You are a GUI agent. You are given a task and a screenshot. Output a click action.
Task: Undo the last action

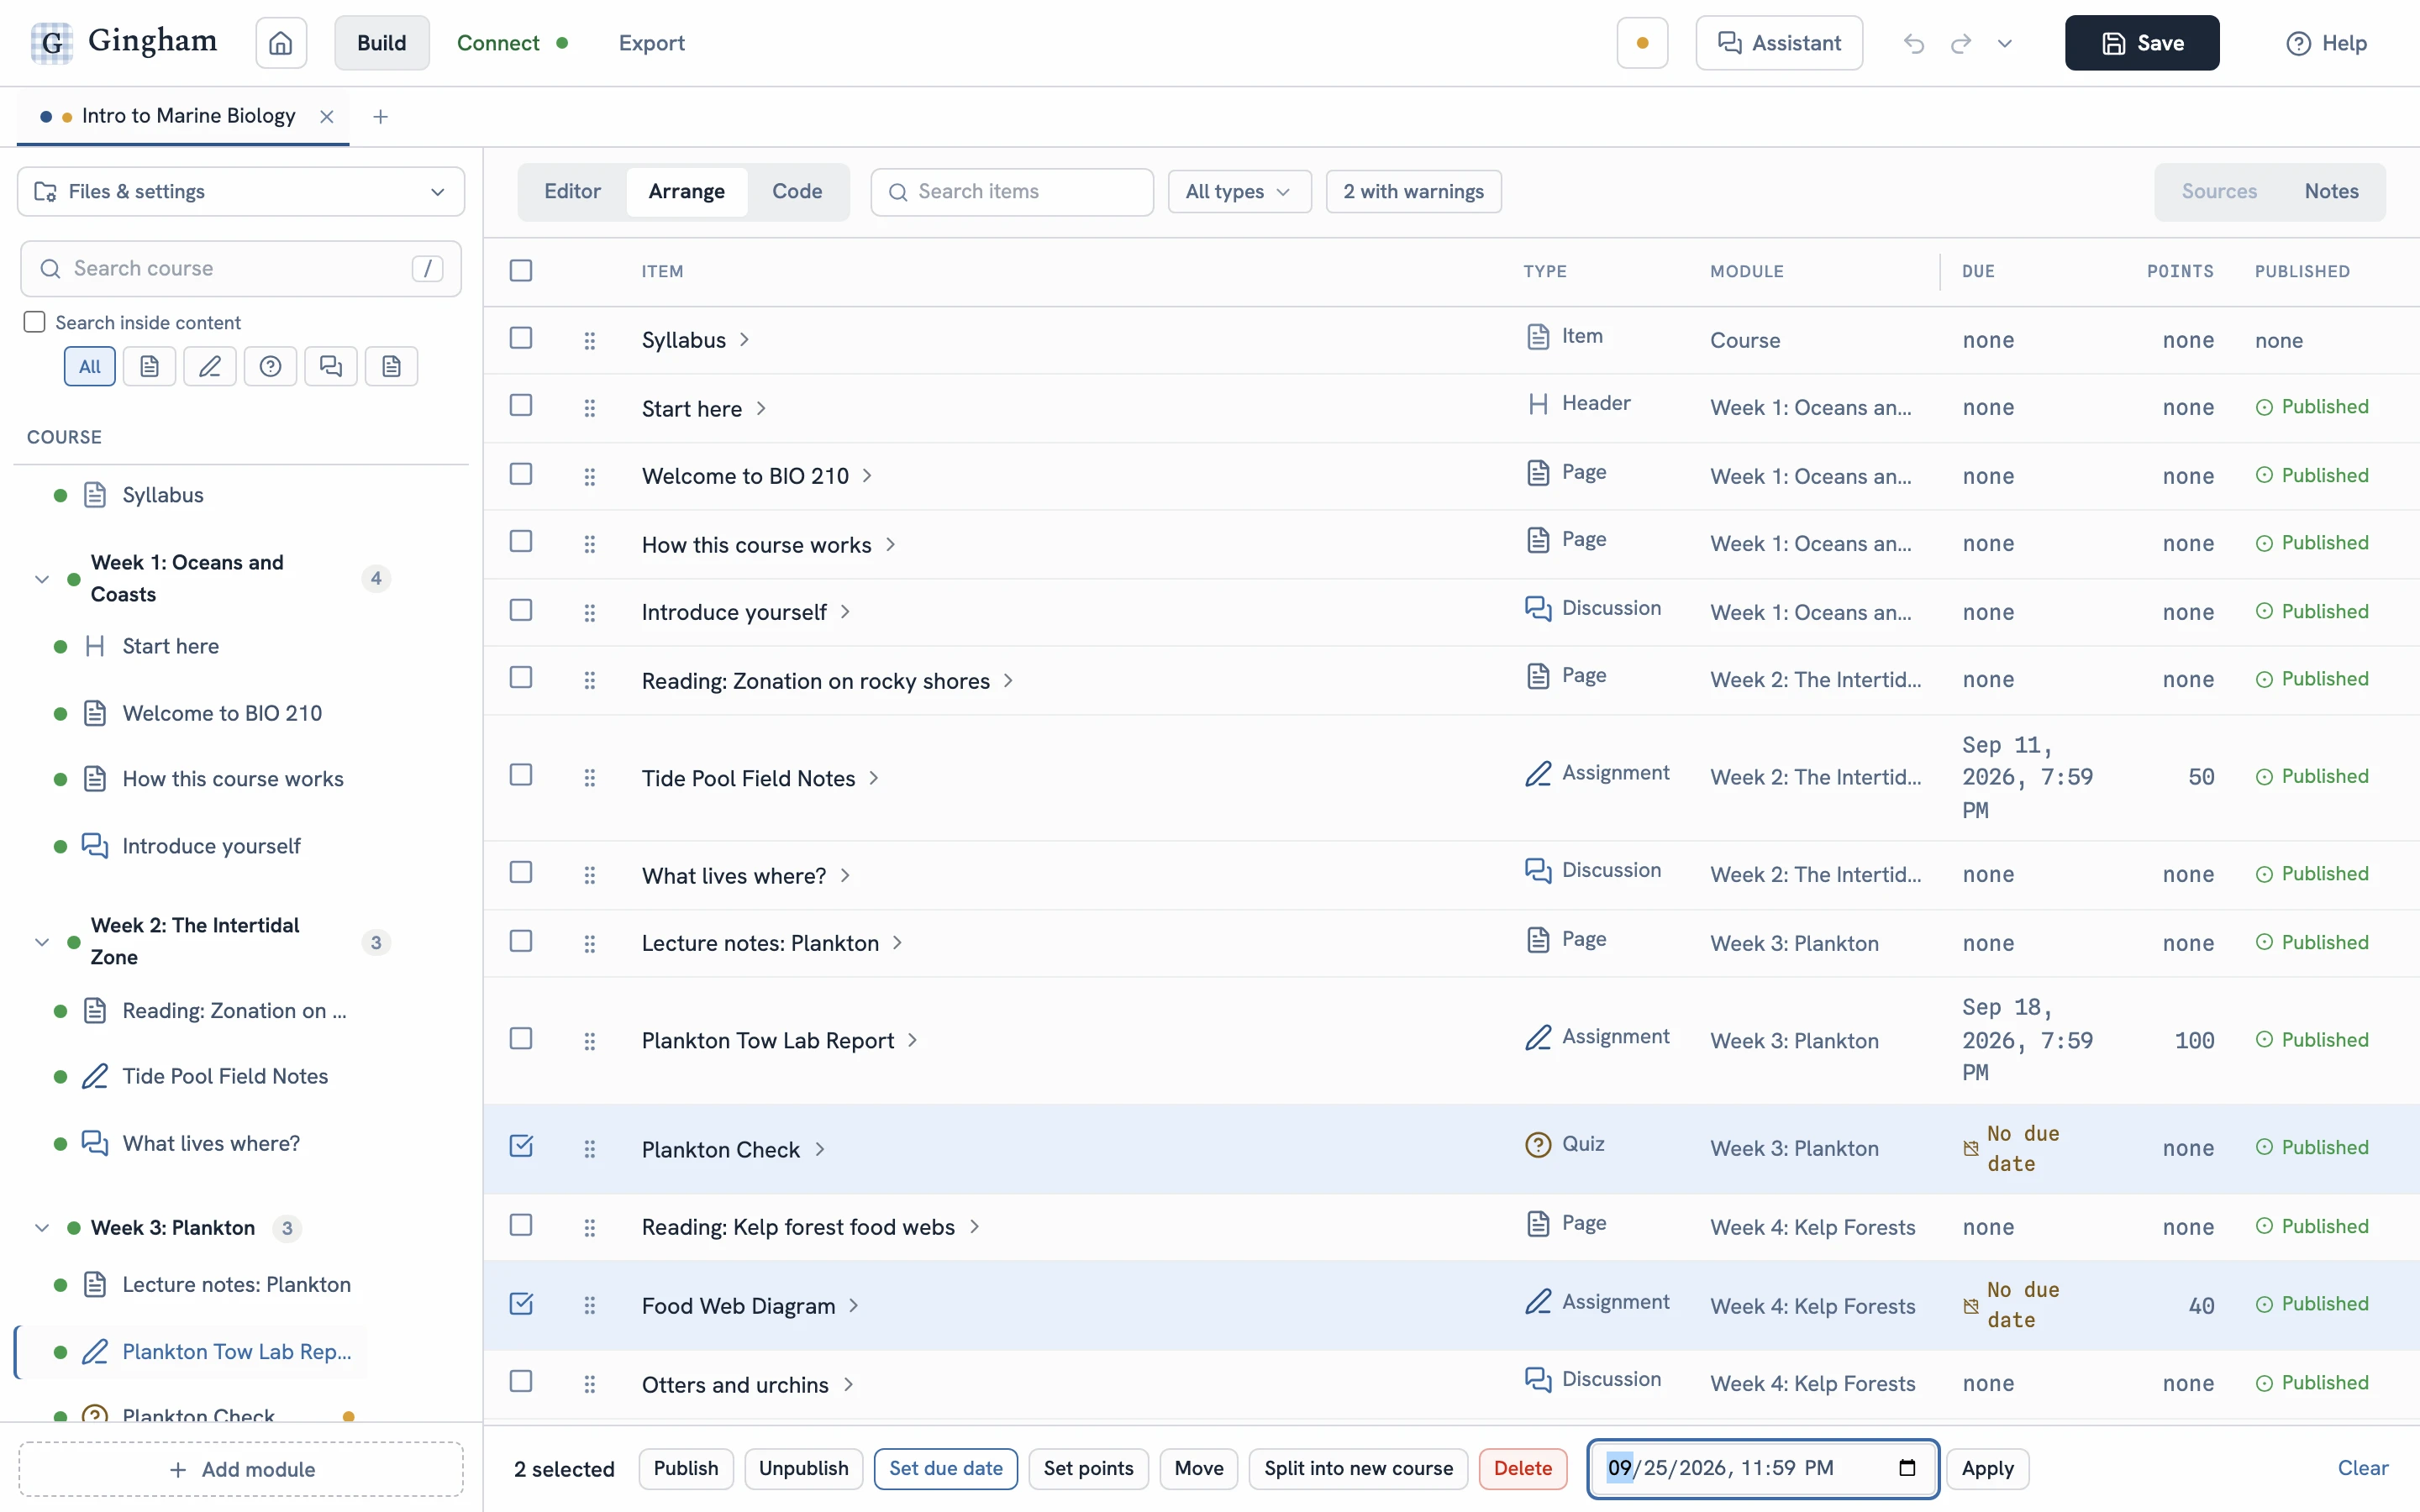tap(1913, 43)
